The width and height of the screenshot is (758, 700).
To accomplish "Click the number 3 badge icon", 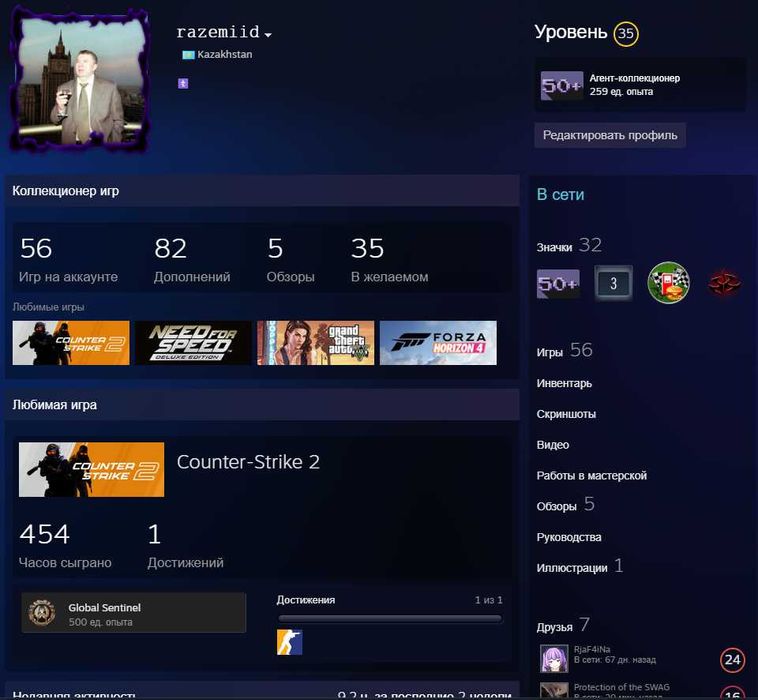I will coord(613,283).
